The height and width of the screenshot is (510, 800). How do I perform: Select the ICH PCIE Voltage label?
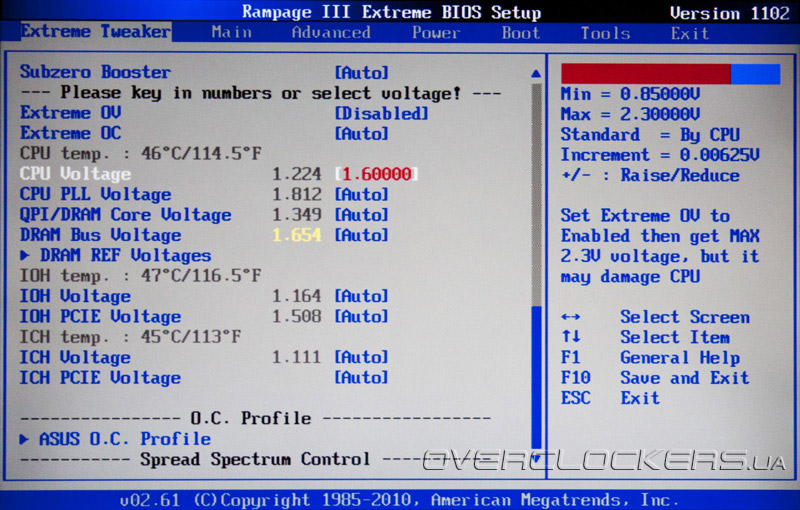point(101,377)
